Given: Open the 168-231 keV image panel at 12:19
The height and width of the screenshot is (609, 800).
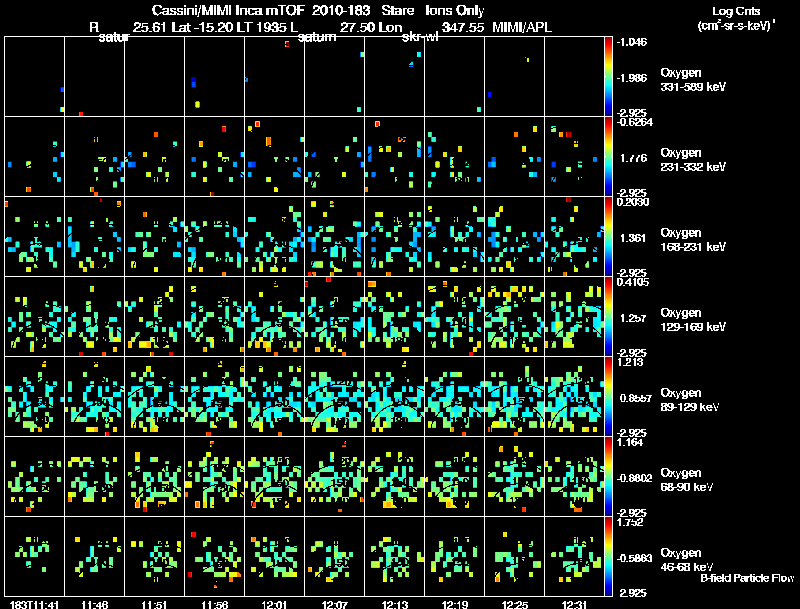Looking at the screenshot, I should point(454,236).
